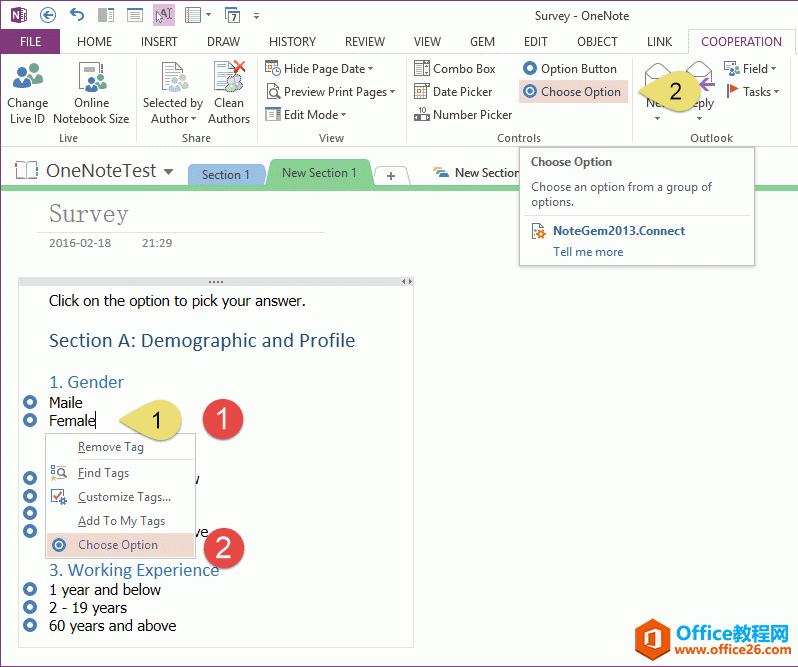Click the notebook icon beside OneNoteTest
This screenshot has width=798, height=667.
26,170
